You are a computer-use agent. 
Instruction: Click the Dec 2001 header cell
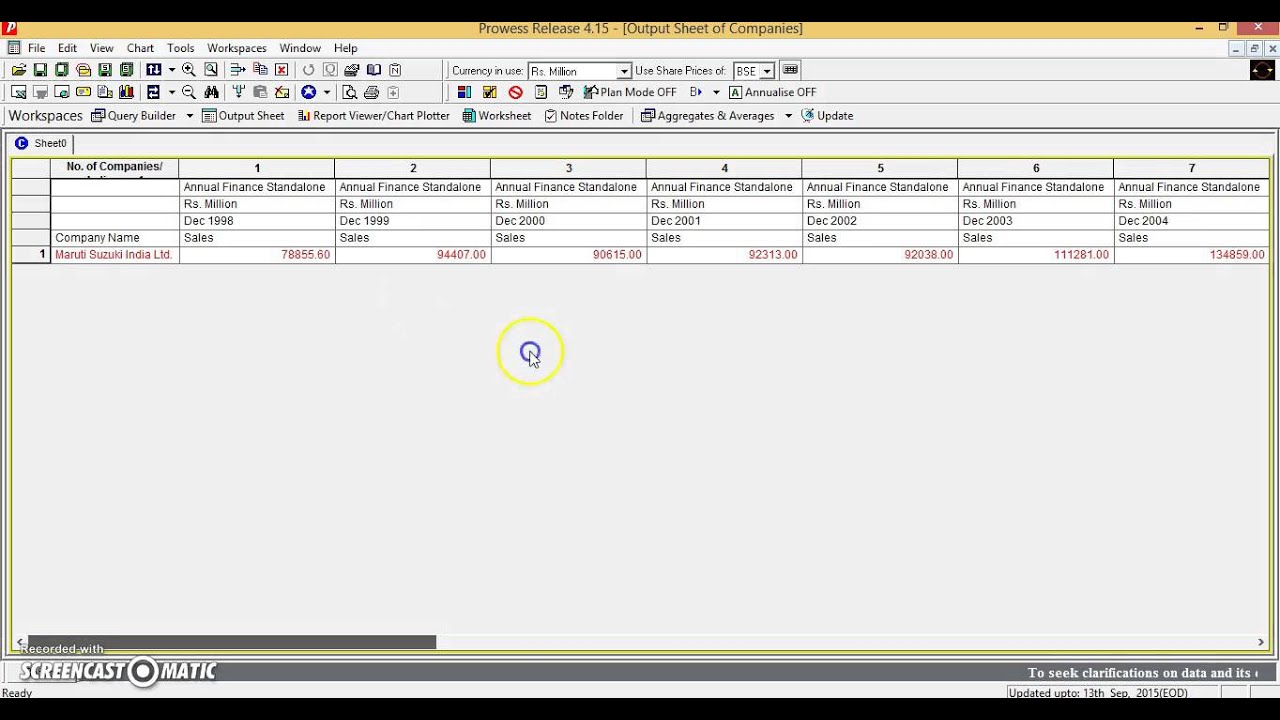point(724,221)
